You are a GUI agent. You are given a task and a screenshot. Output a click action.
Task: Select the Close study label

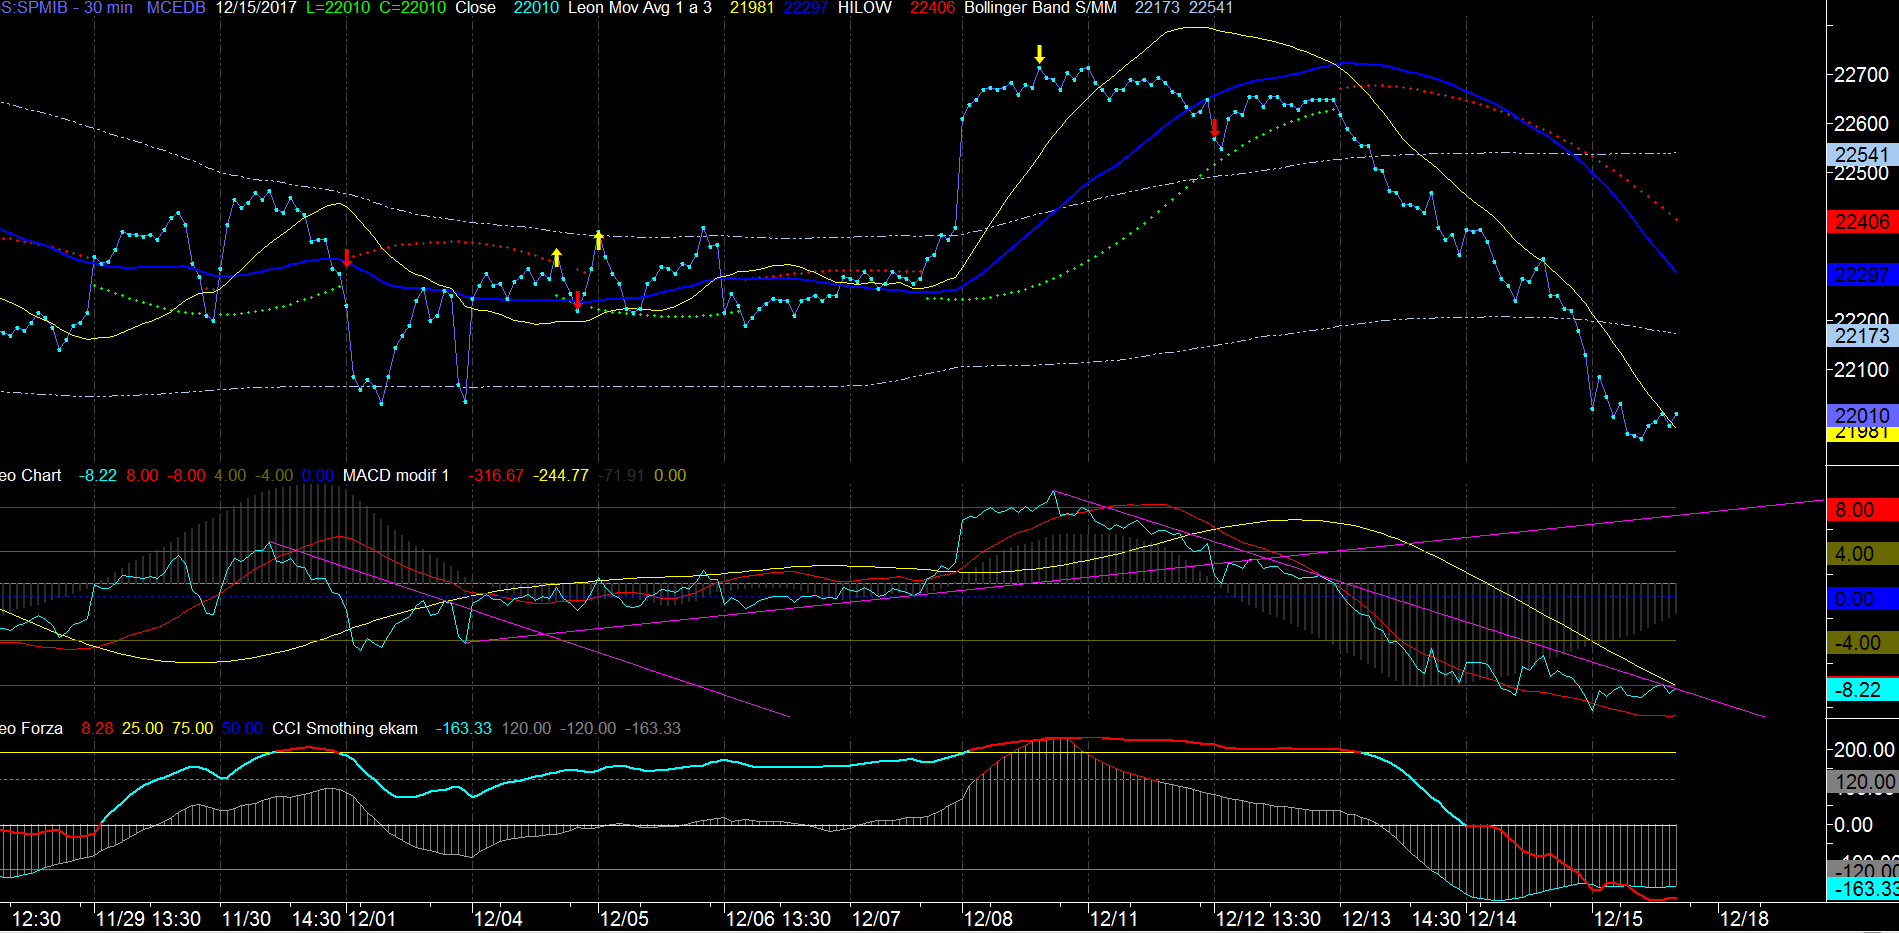pyautogui.click(x=476, y=8)
